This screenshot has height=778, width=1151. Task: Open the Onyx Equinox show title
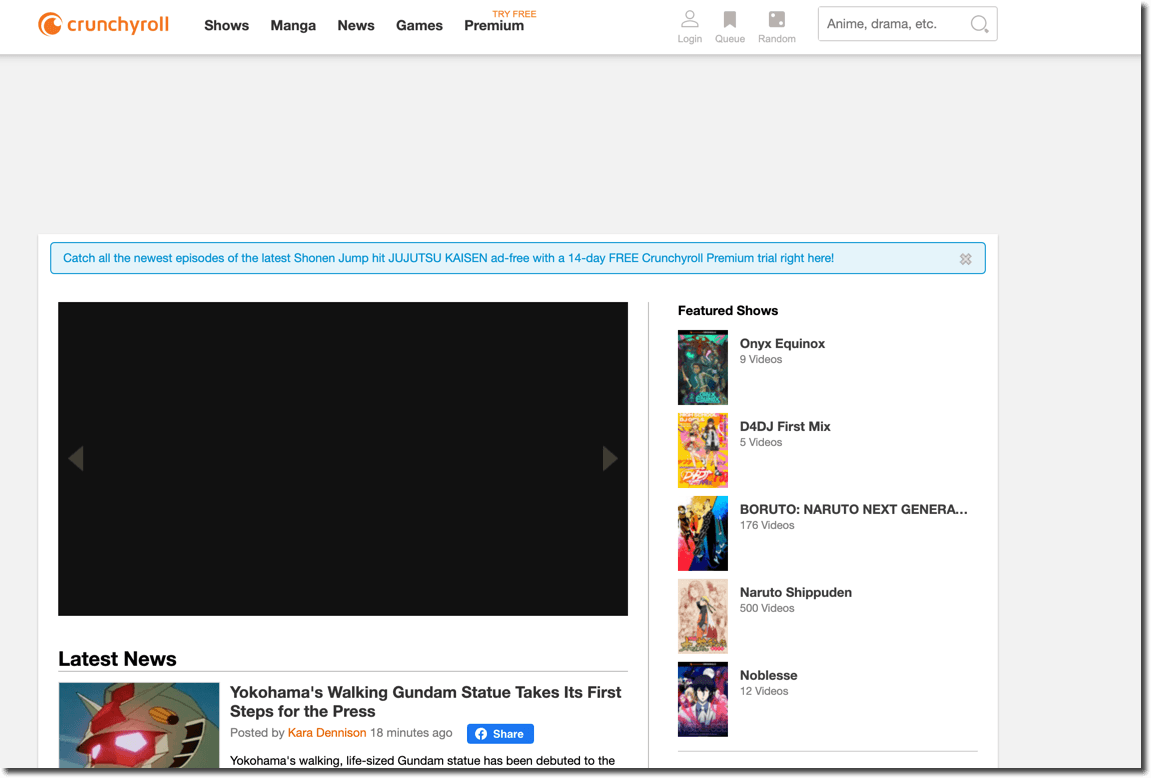[x=782, y=343]
